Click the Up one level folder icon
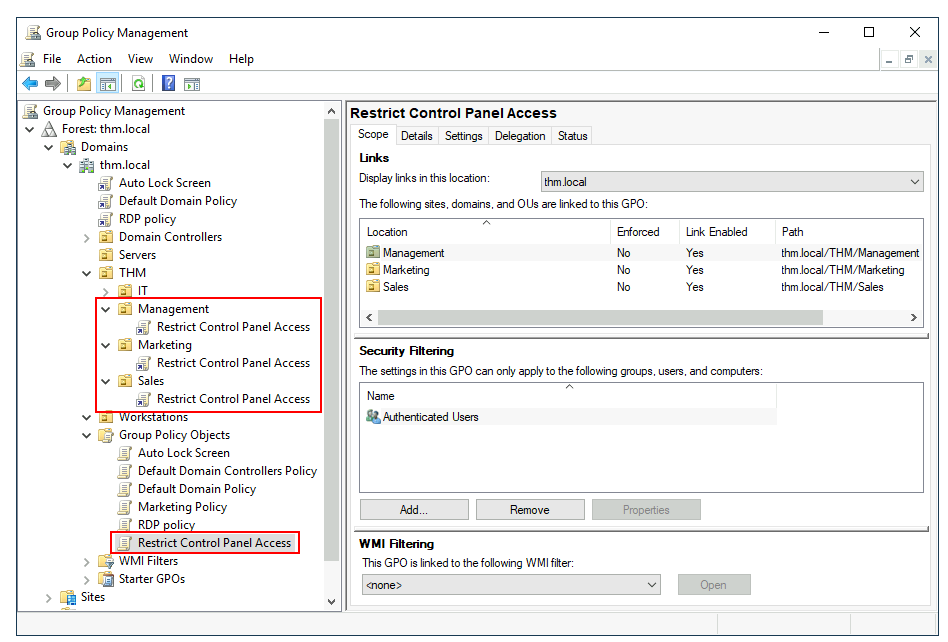The height and width of the screenshot is (642, 948). [x=84, y=84]
